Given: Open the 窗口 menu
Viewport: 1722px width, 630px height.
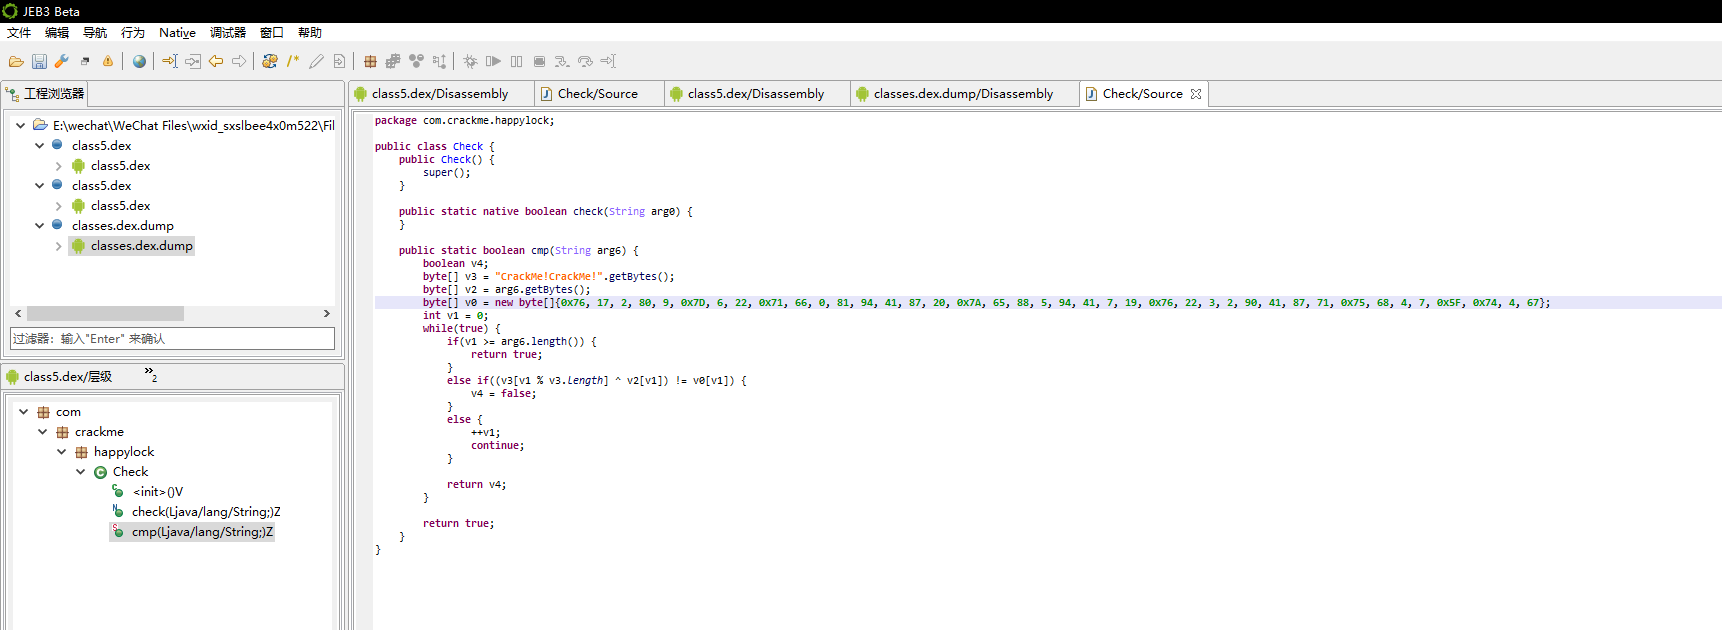Looking at the screenshot, I should coord(272,33).
